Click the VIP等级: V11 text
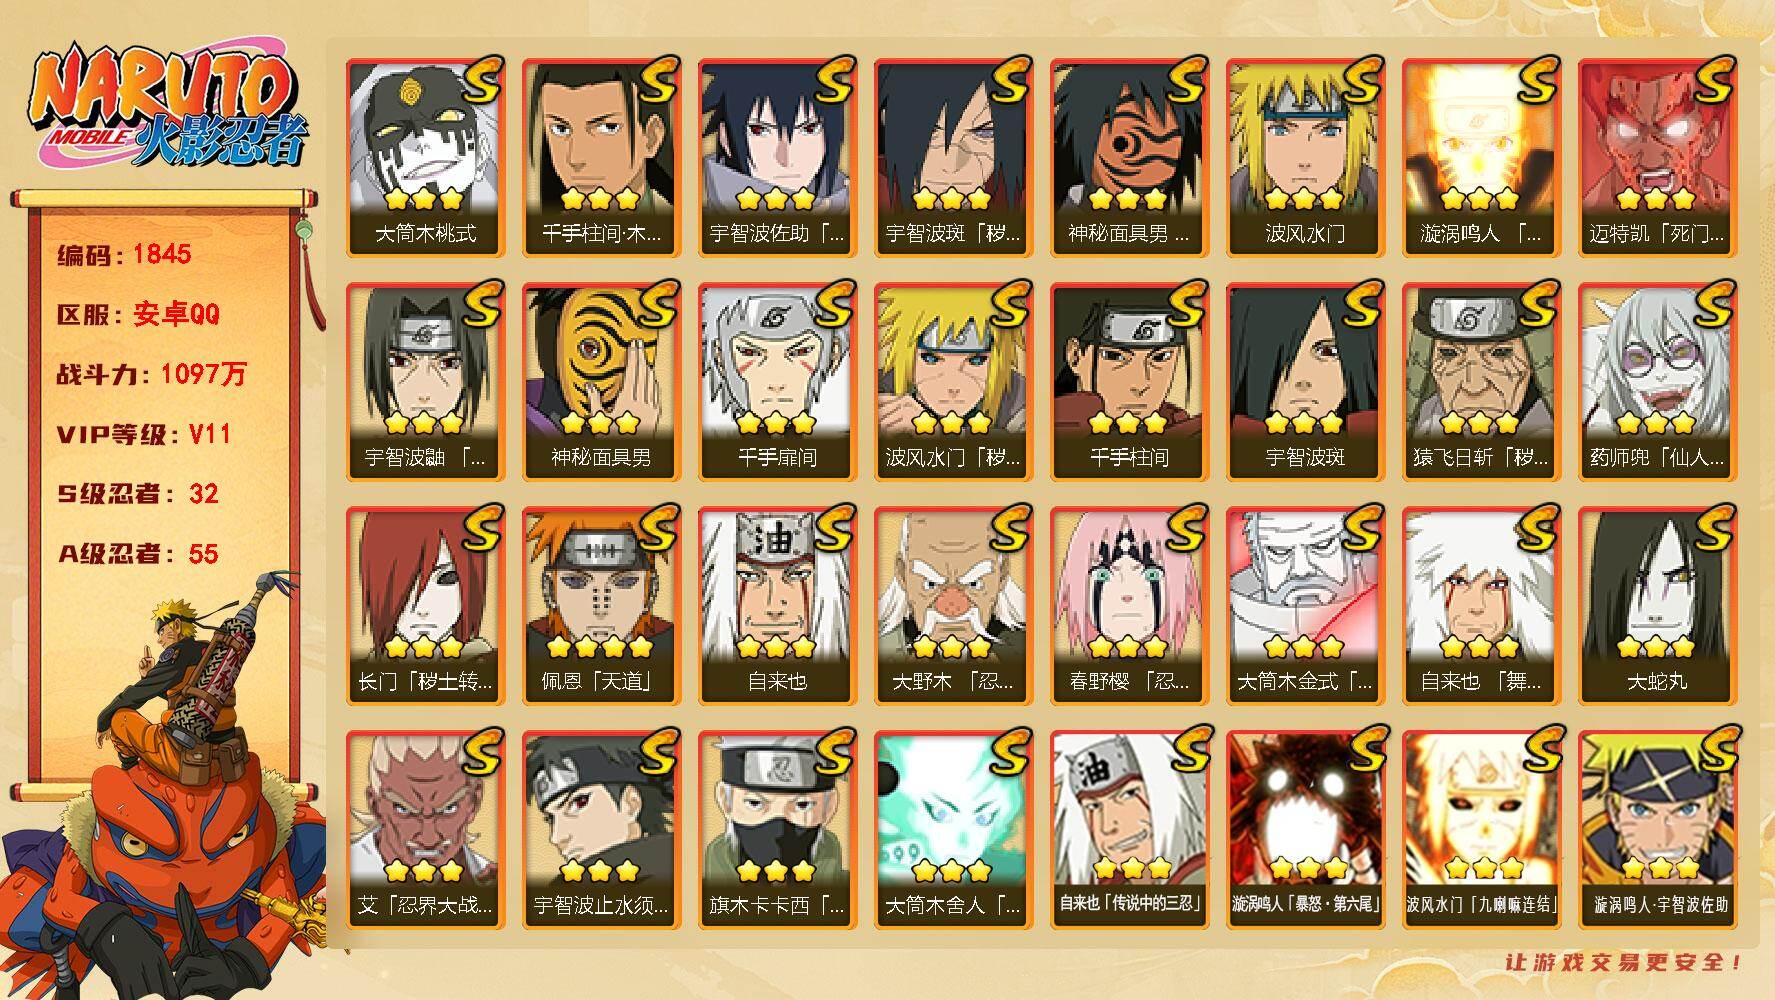This screenshot has height=1000, width=1775. point(144,434)
